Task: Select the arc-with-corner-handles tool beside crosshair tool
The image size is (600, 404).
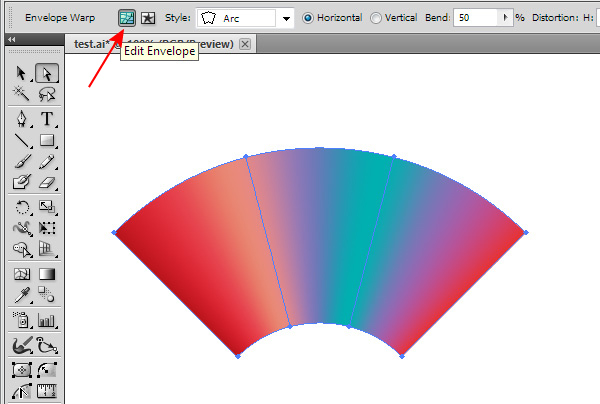Action: (47, 370)
